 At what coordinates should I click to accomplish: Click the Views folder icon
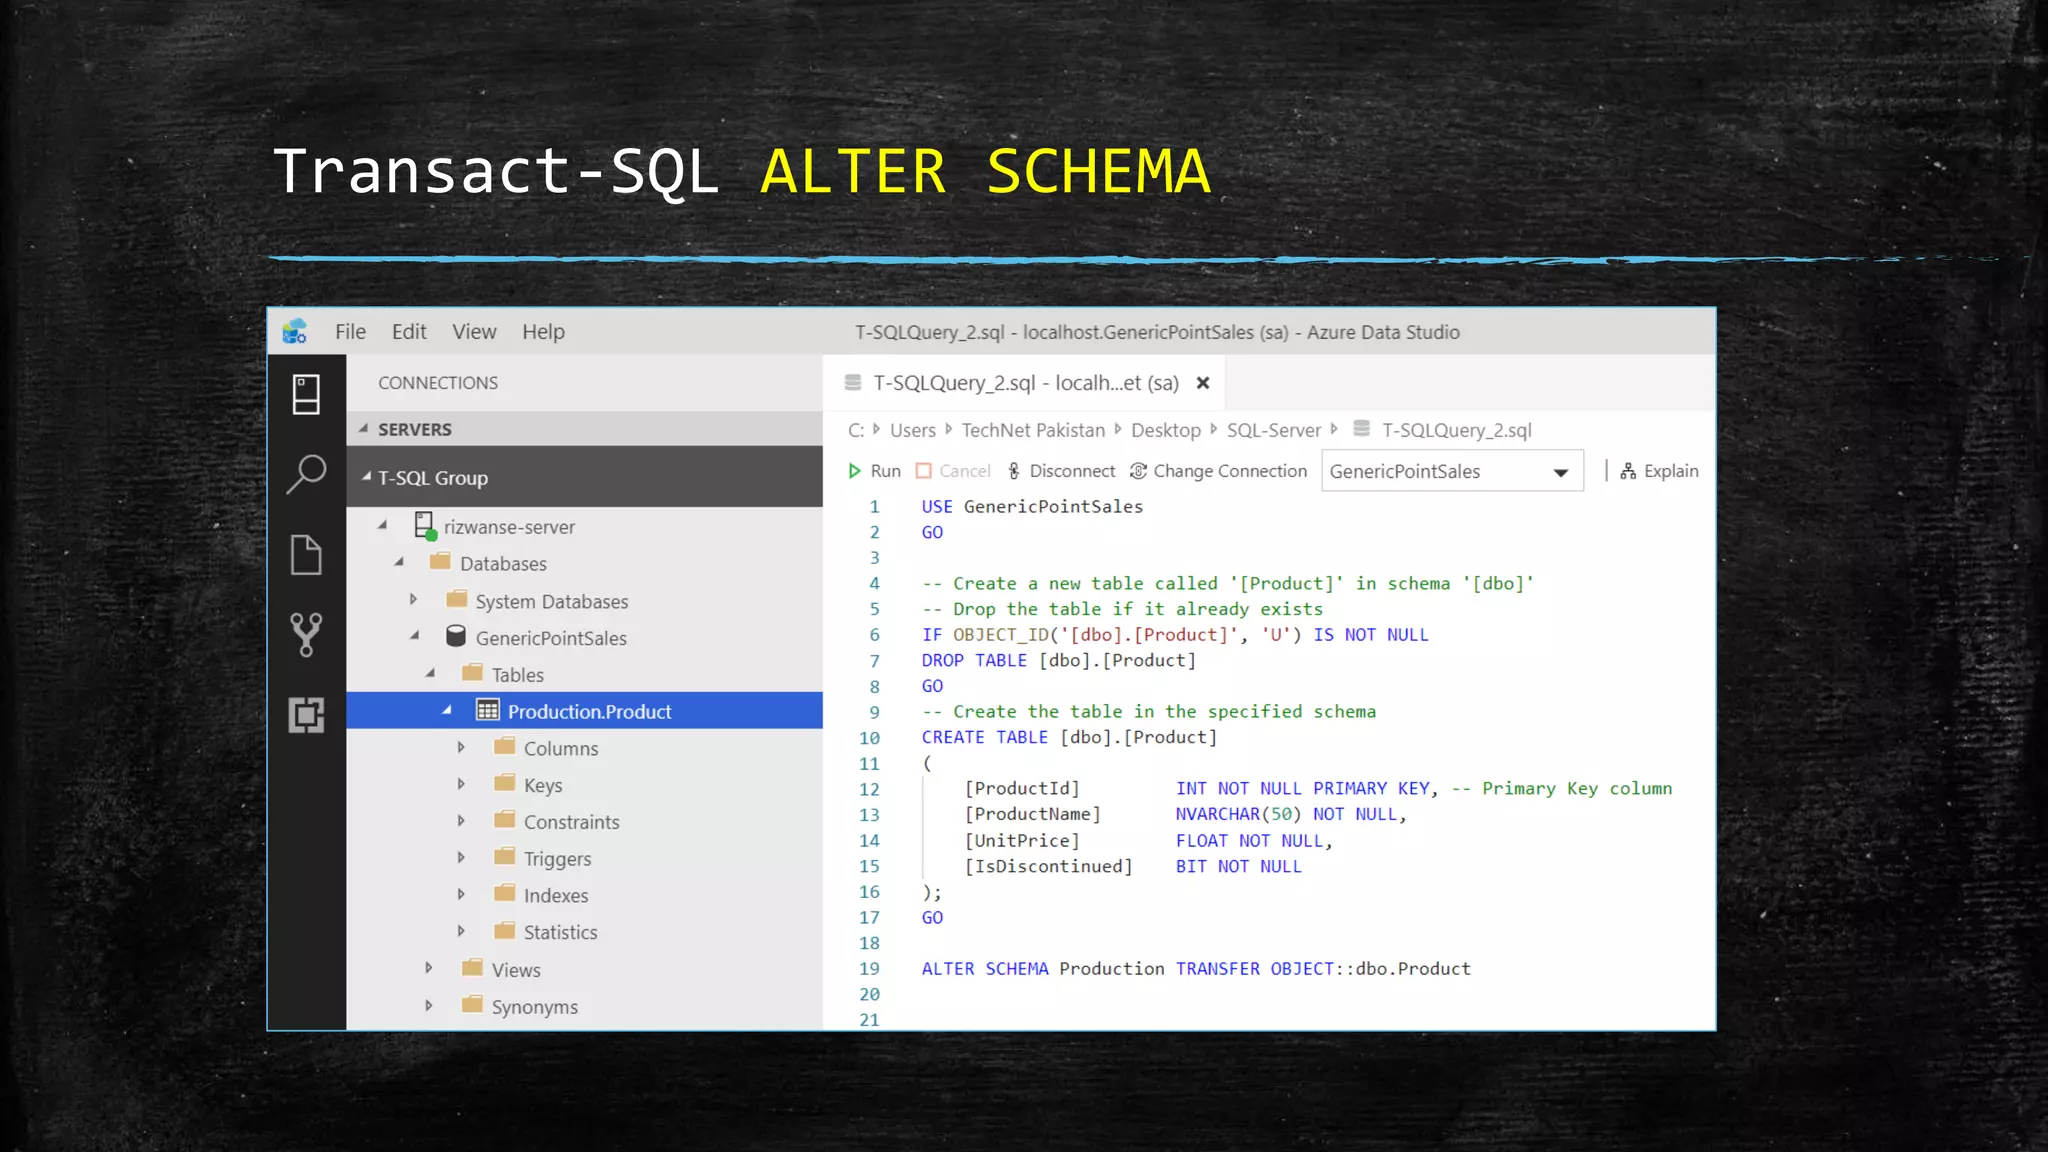click(473, 967)
